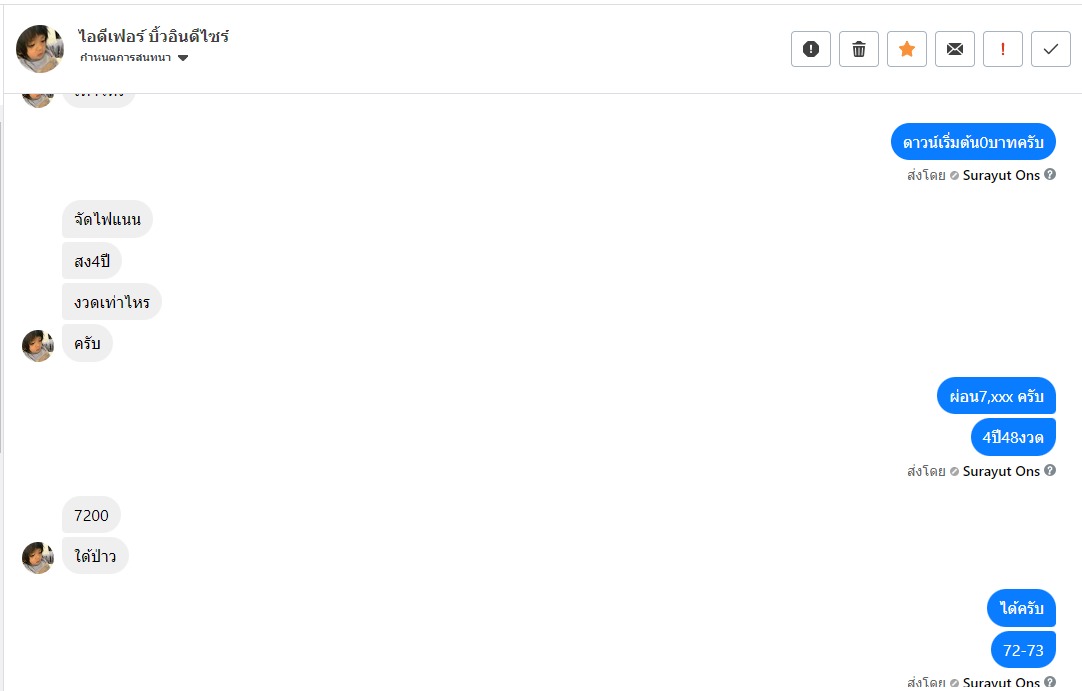Viewport: 1082px width, 691px height.
Task: Click the red exclamation priority icon
Action: 1003,49
